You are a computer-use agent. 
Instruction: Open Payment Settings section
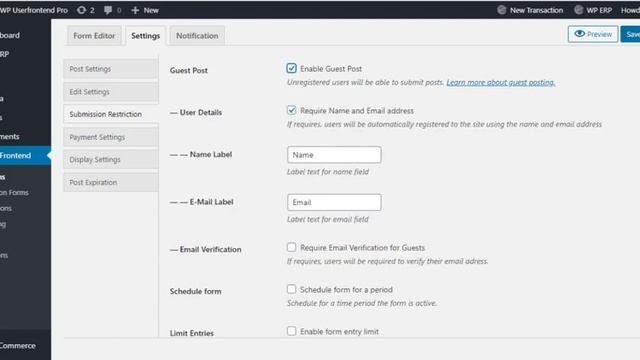111,137
